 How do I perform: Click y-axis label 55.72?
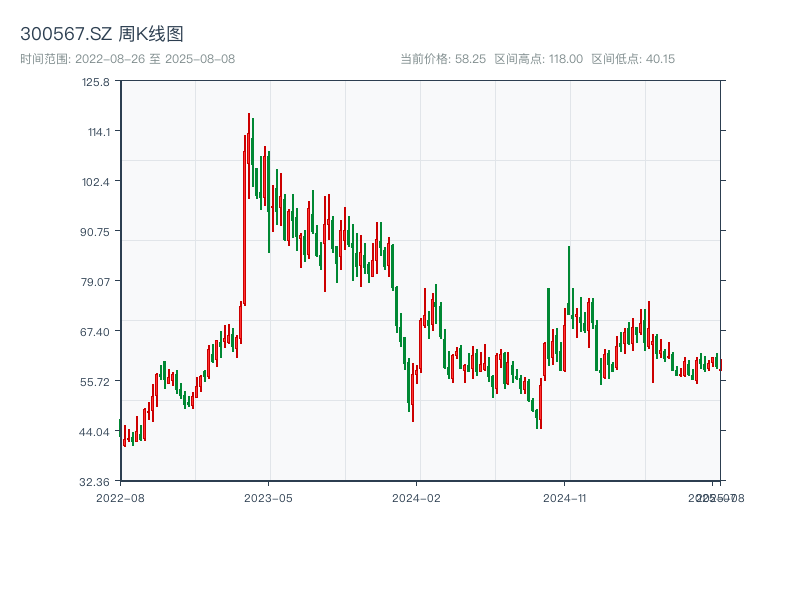[x=94, y=382]
